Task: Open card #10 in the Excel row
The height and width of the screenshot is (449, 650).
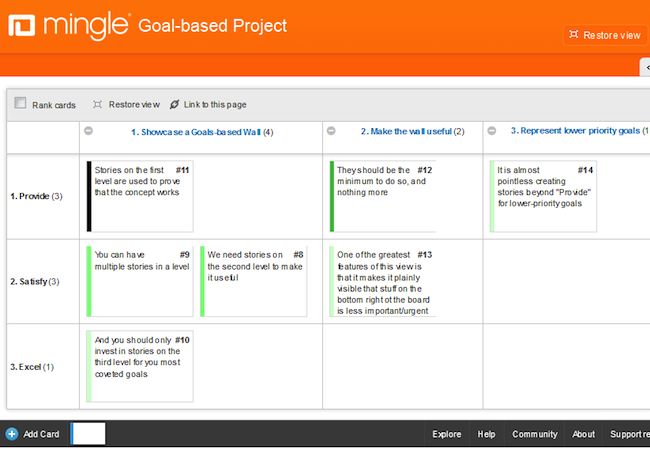Action: point(142,367)
